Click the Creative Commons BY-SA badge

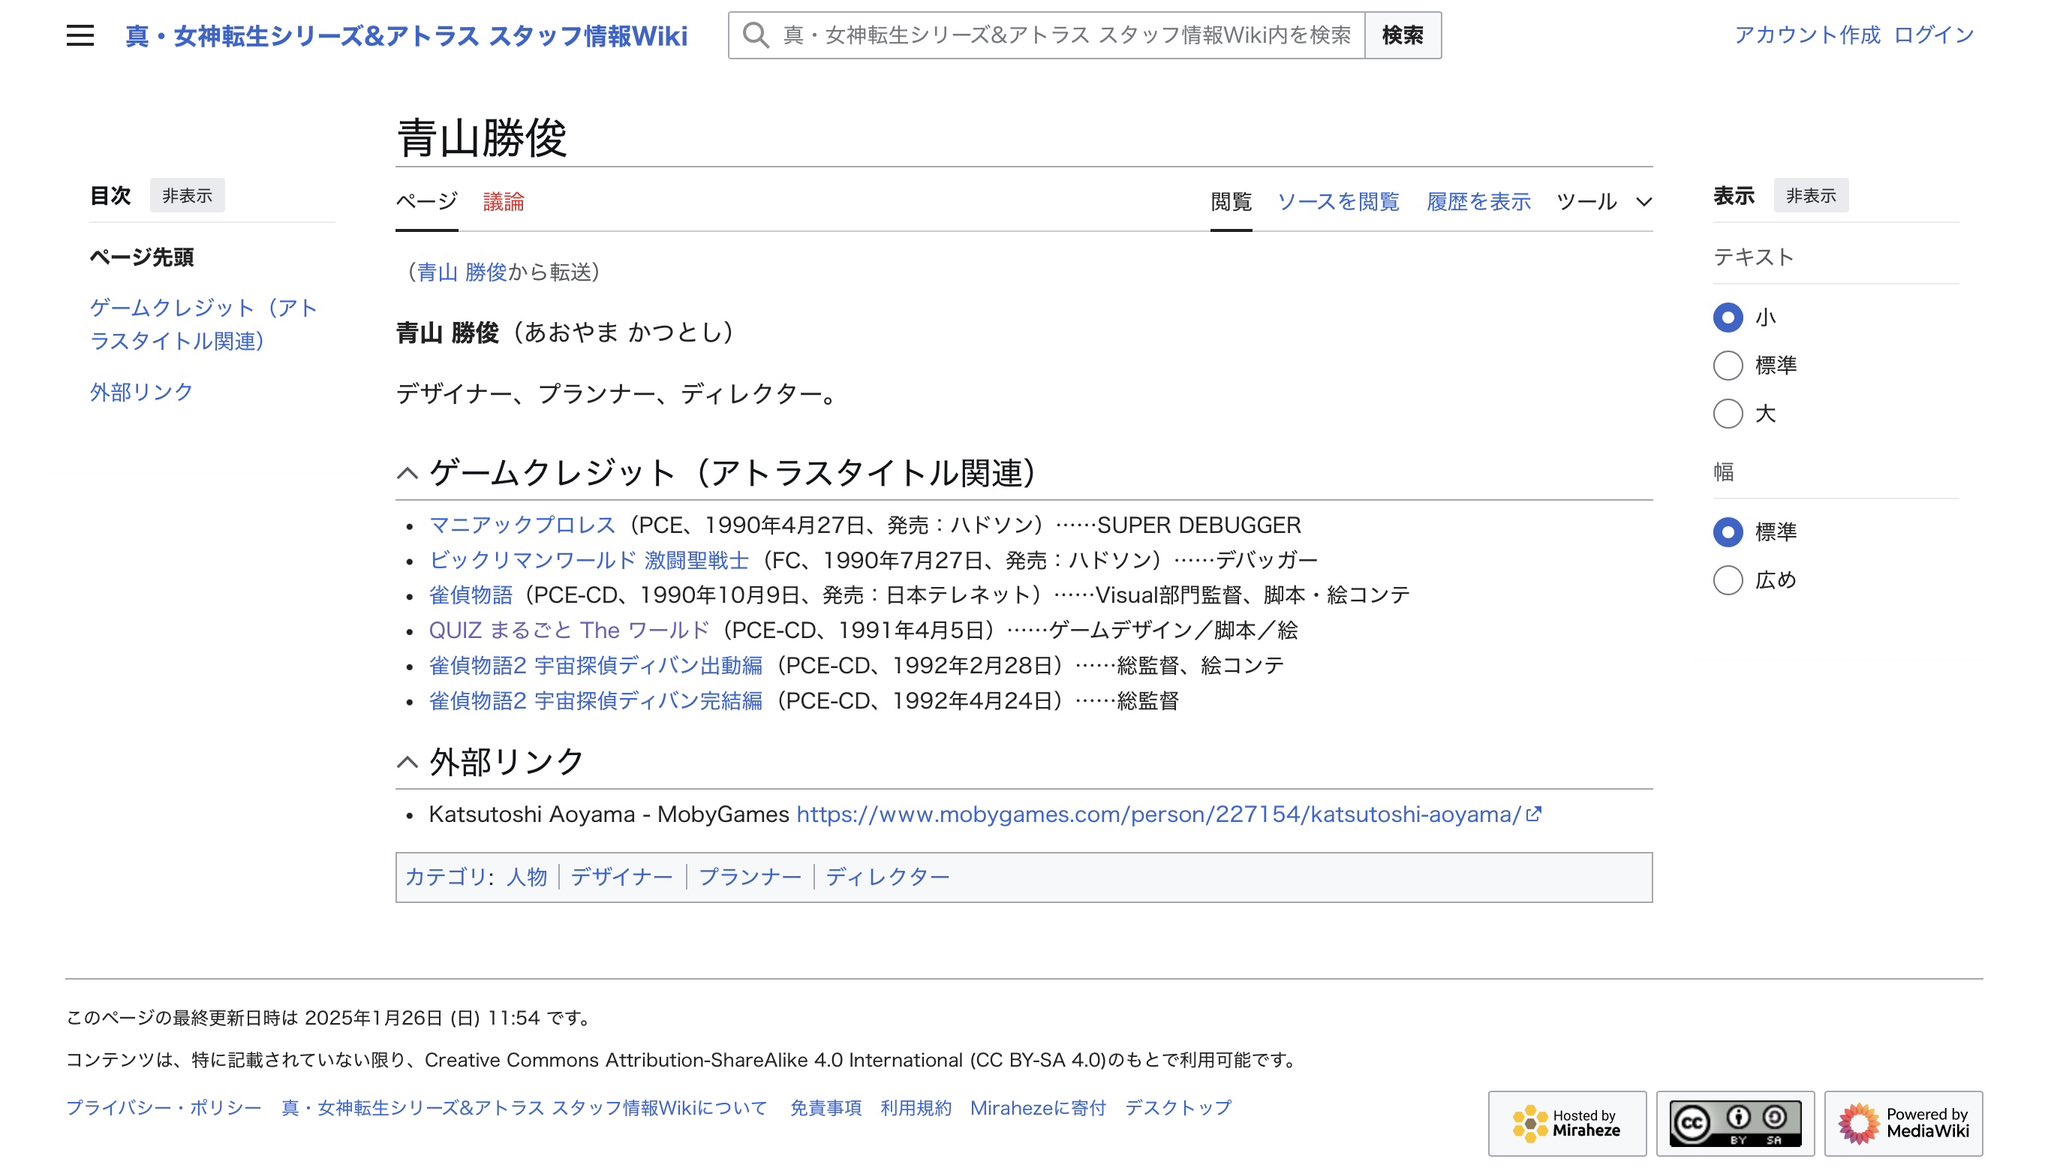(x=1735, y=1123)
